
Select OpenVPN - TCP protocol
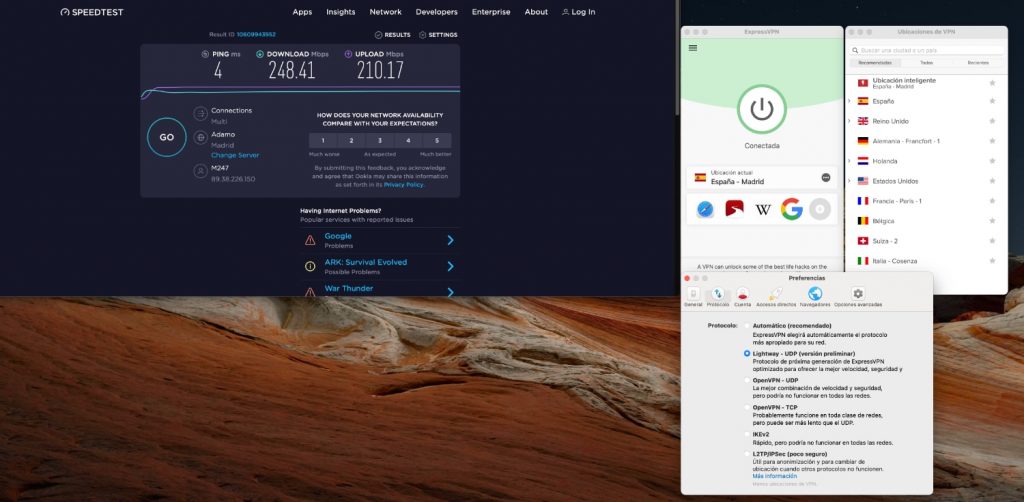pyautogui.click(x=747, y=407)
